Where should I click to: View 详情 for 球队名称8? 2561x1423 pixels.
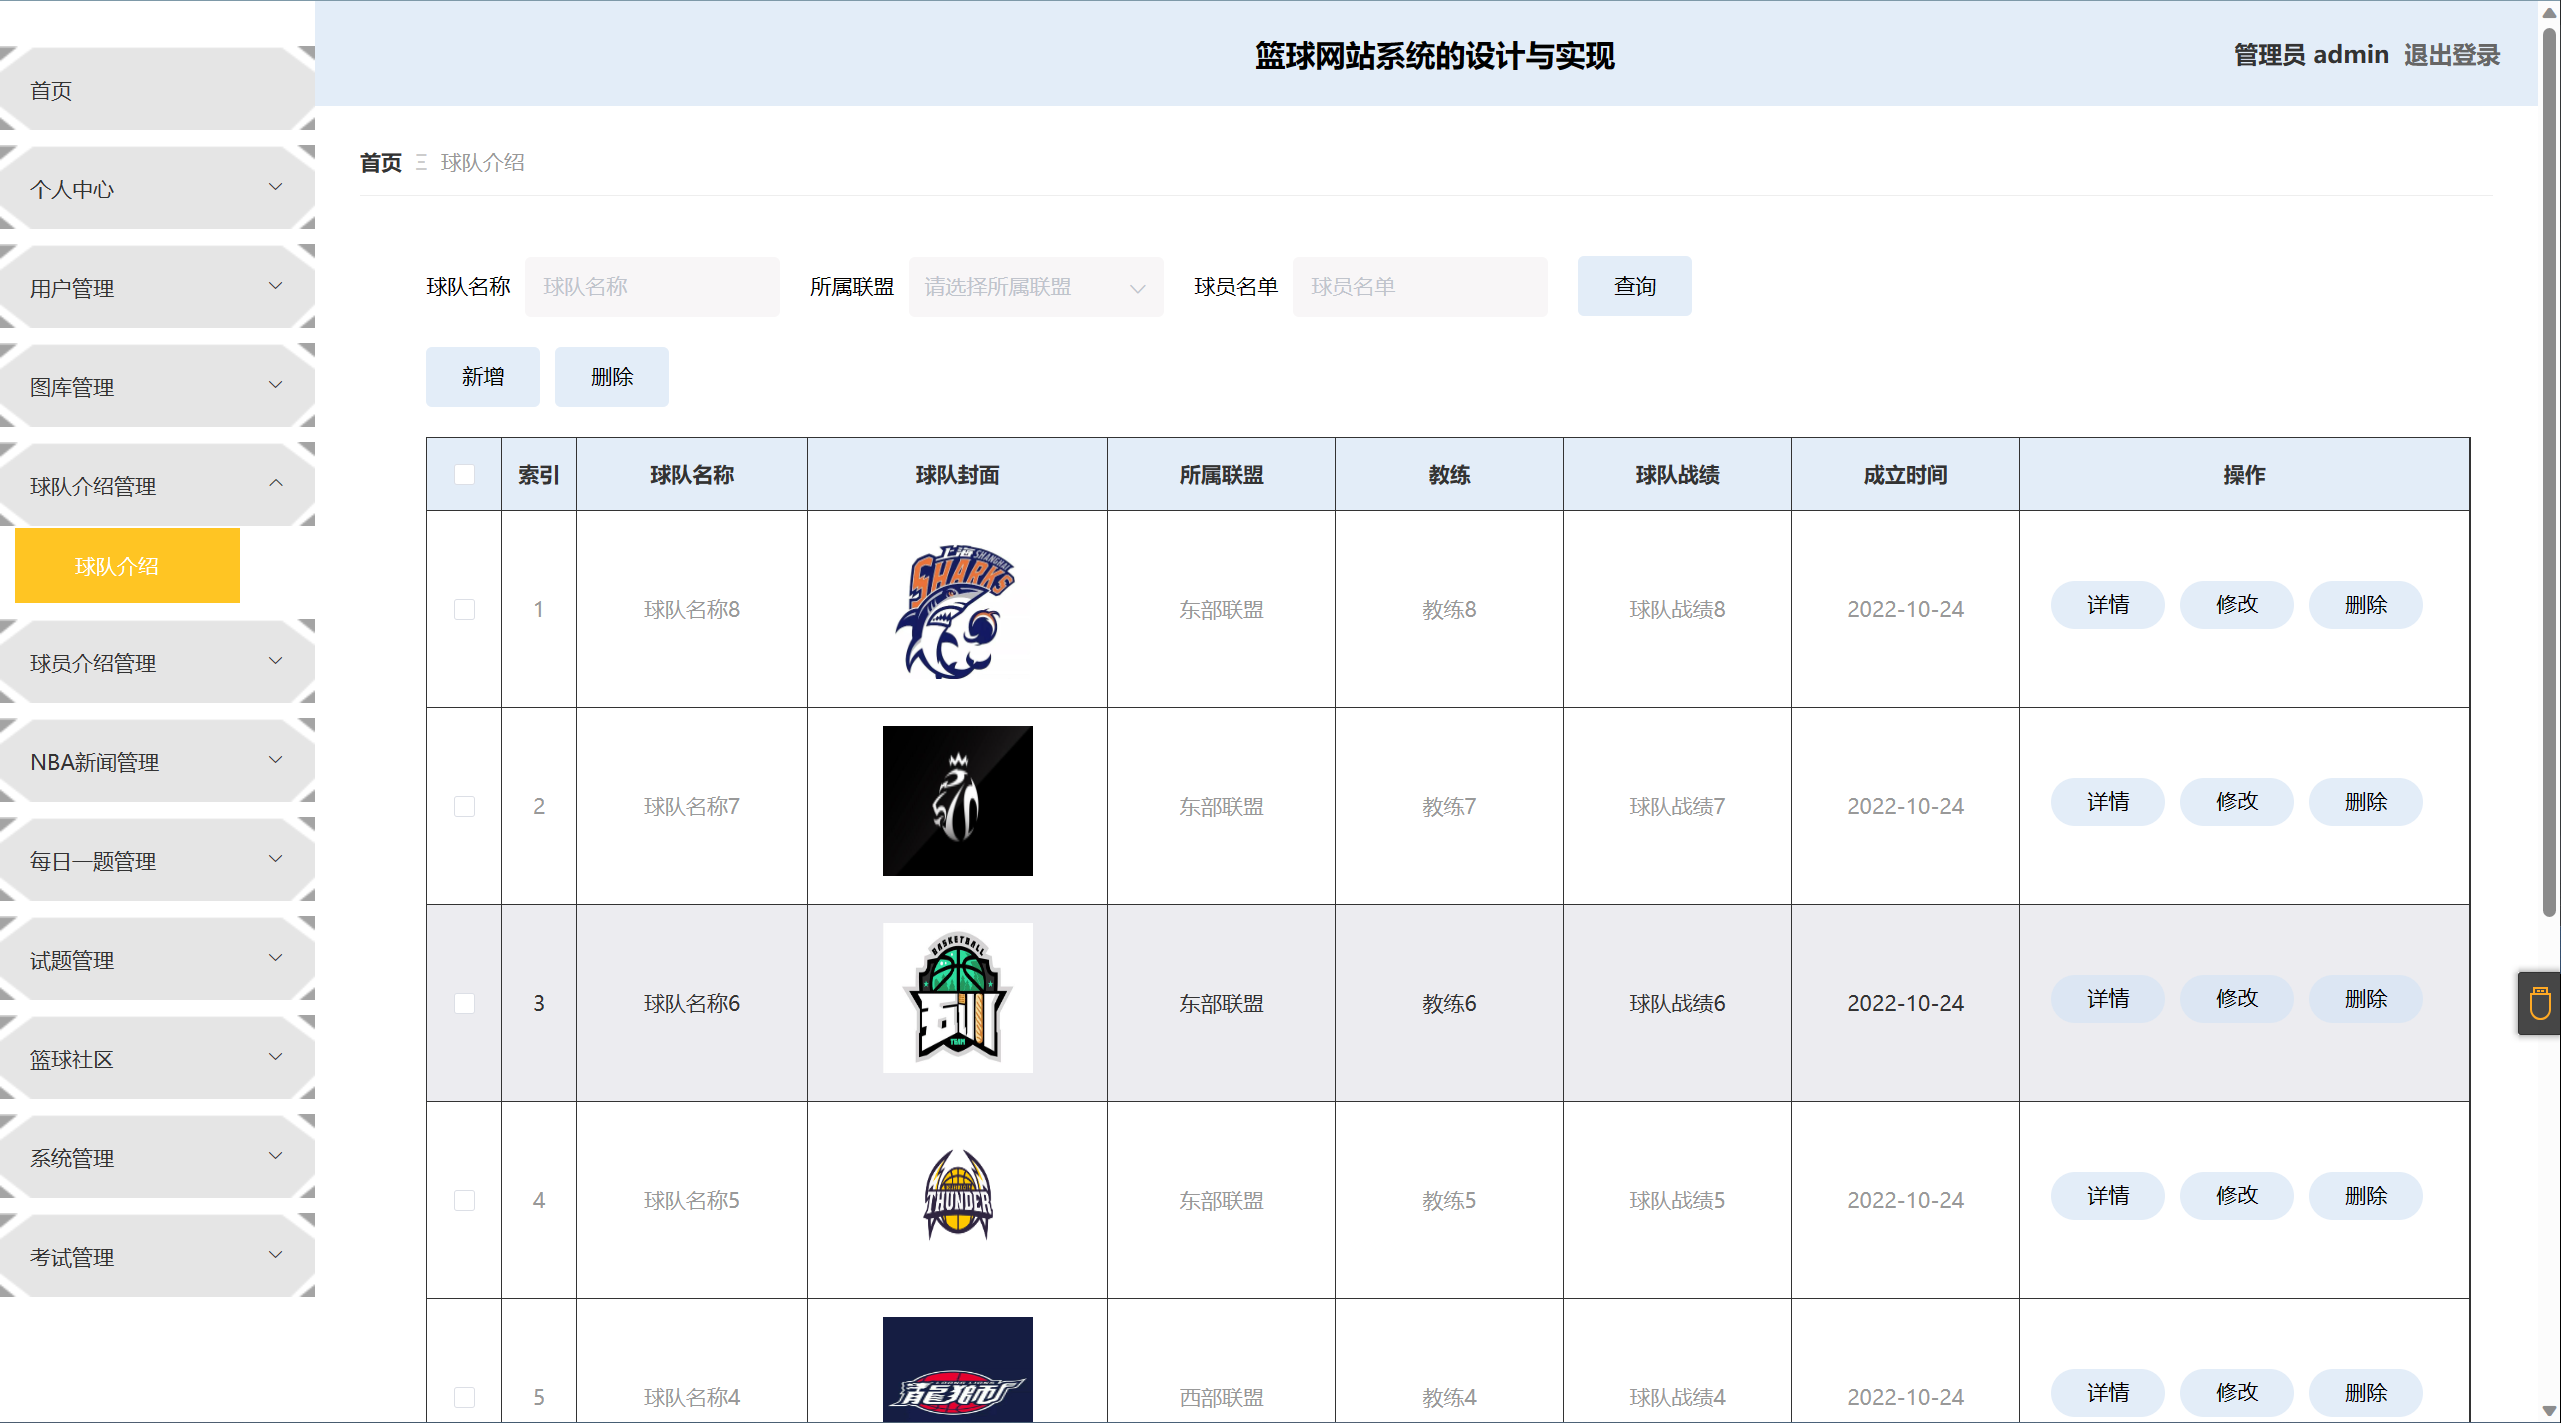tap(2107, 605)
